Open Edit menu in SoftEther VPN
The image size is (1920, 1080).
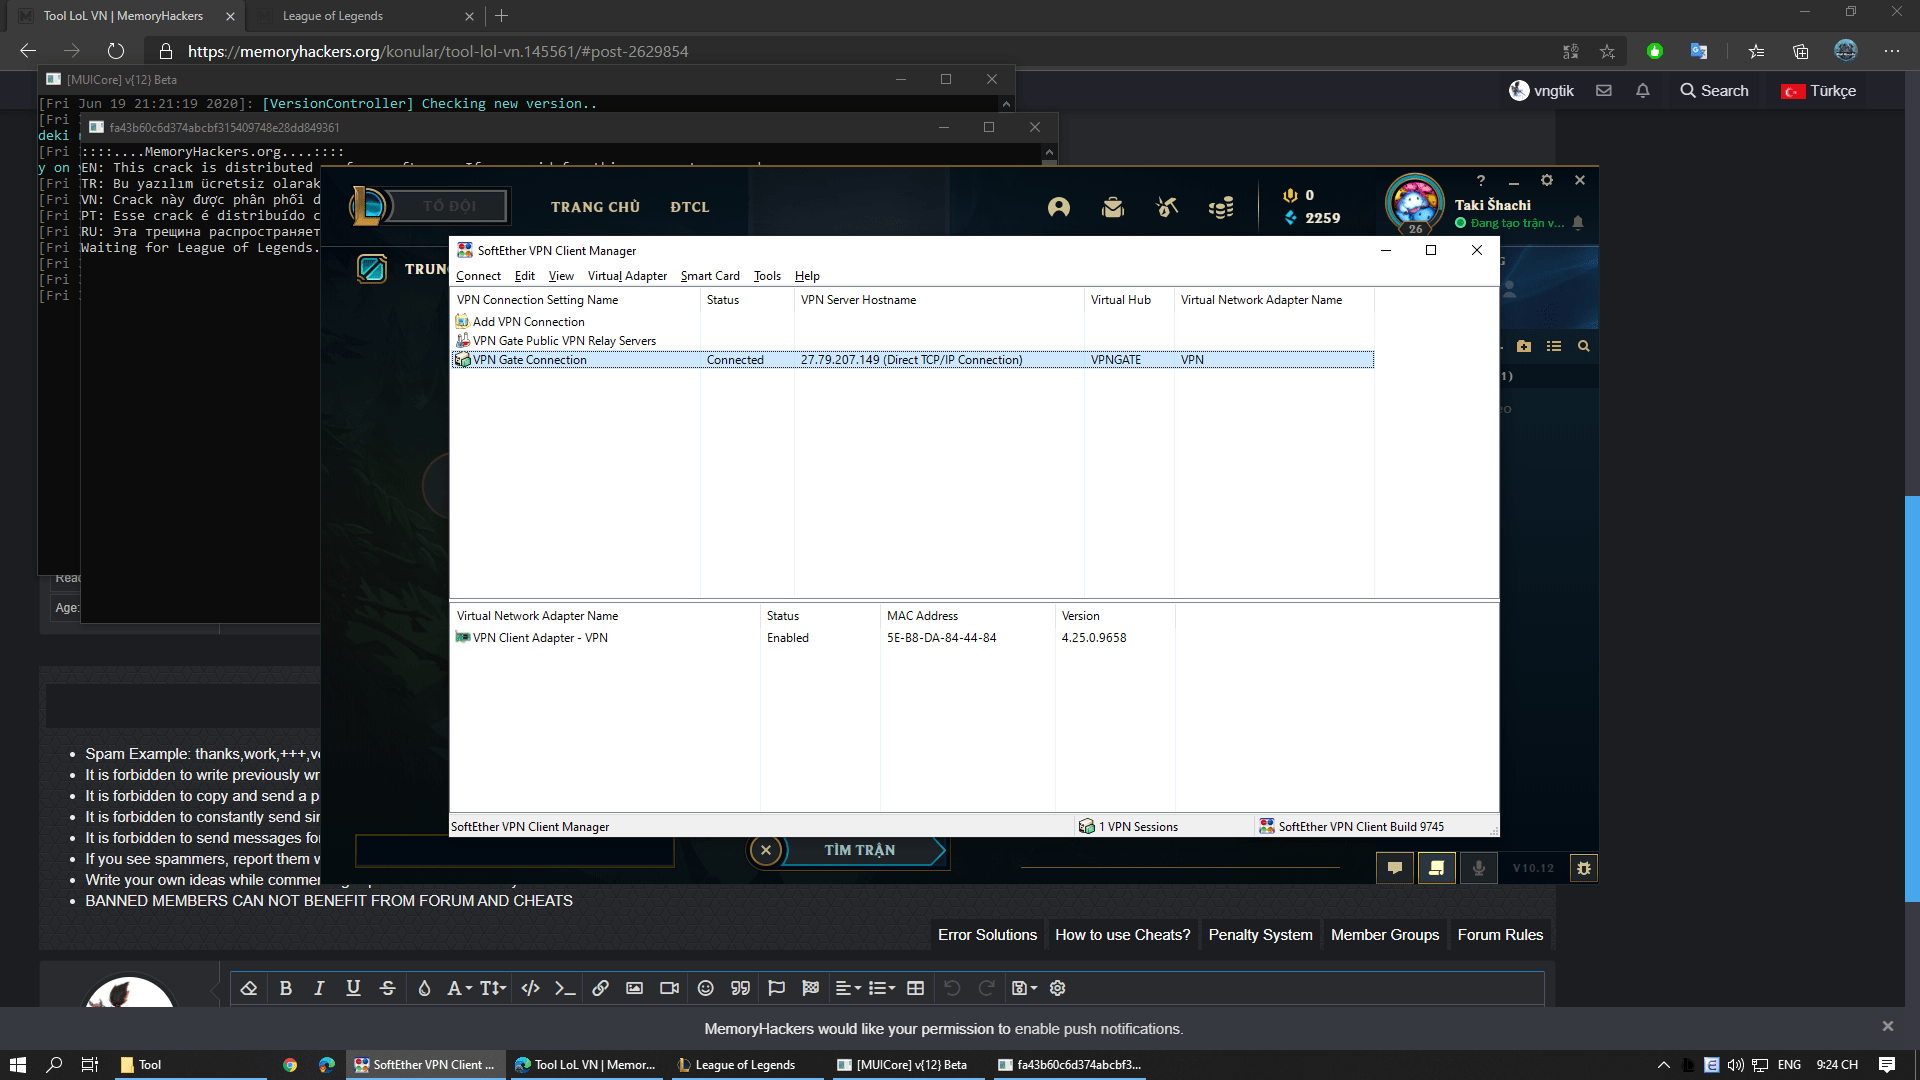click(525, 276)
